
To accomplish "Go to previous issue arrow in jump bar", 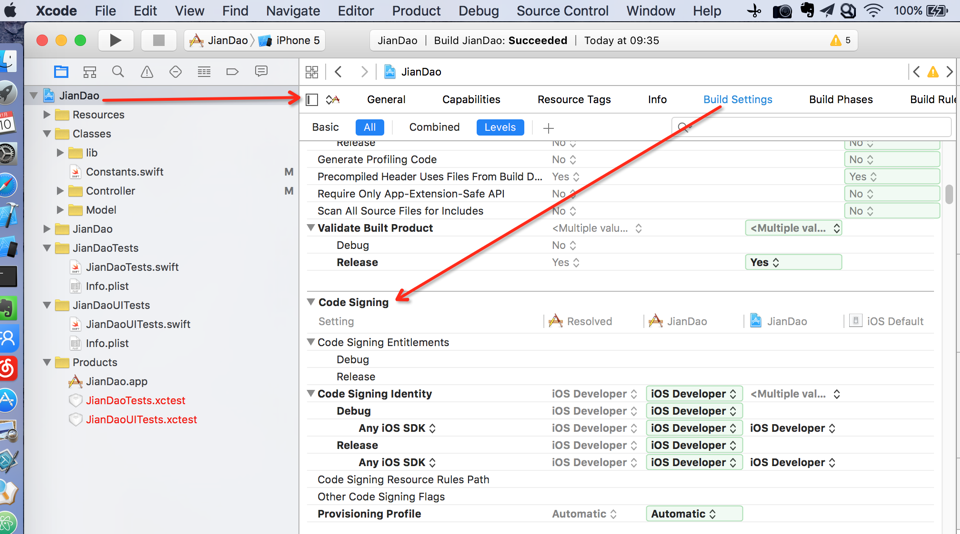I will pyautogui.click(x=916, y=72).
